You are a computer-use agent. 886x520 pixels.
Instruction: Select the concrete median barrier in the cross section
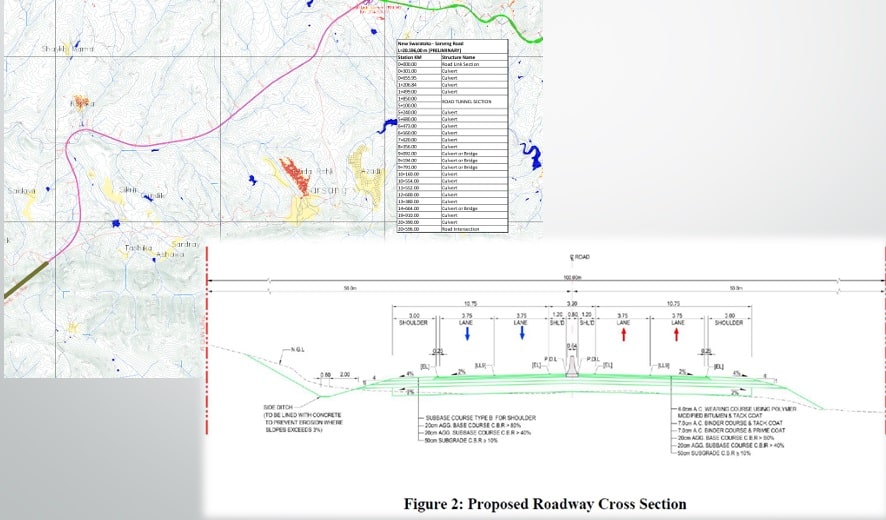coord(572,367)
